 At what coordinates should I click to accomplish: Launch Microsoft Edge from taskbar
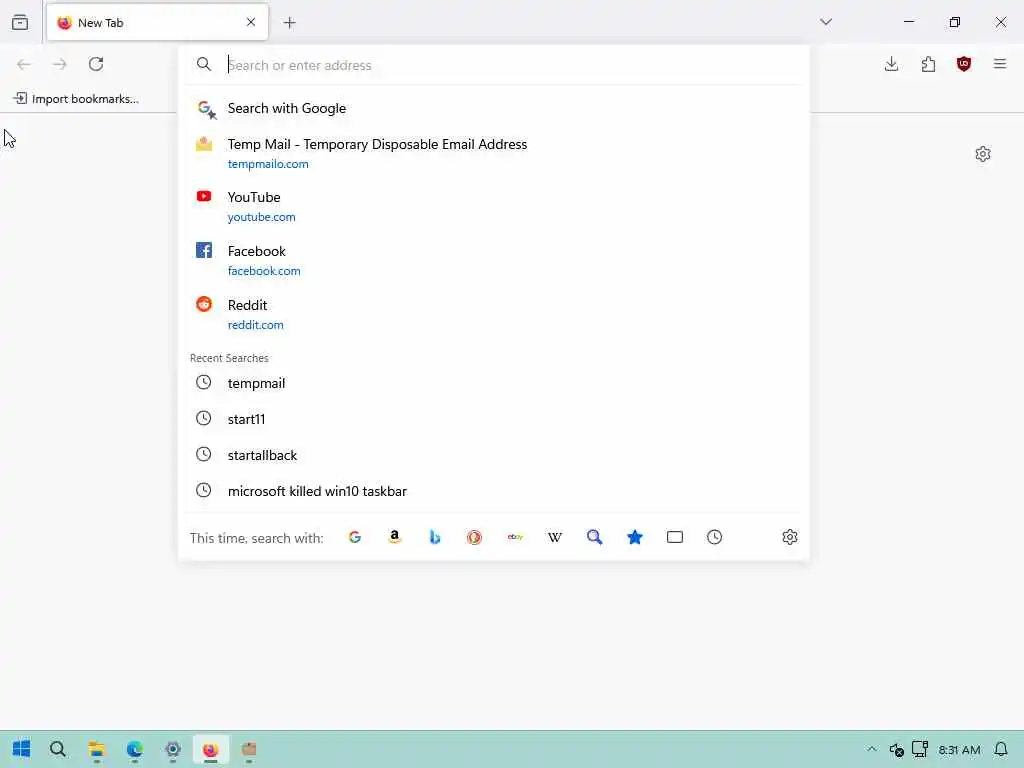point(135,749)
